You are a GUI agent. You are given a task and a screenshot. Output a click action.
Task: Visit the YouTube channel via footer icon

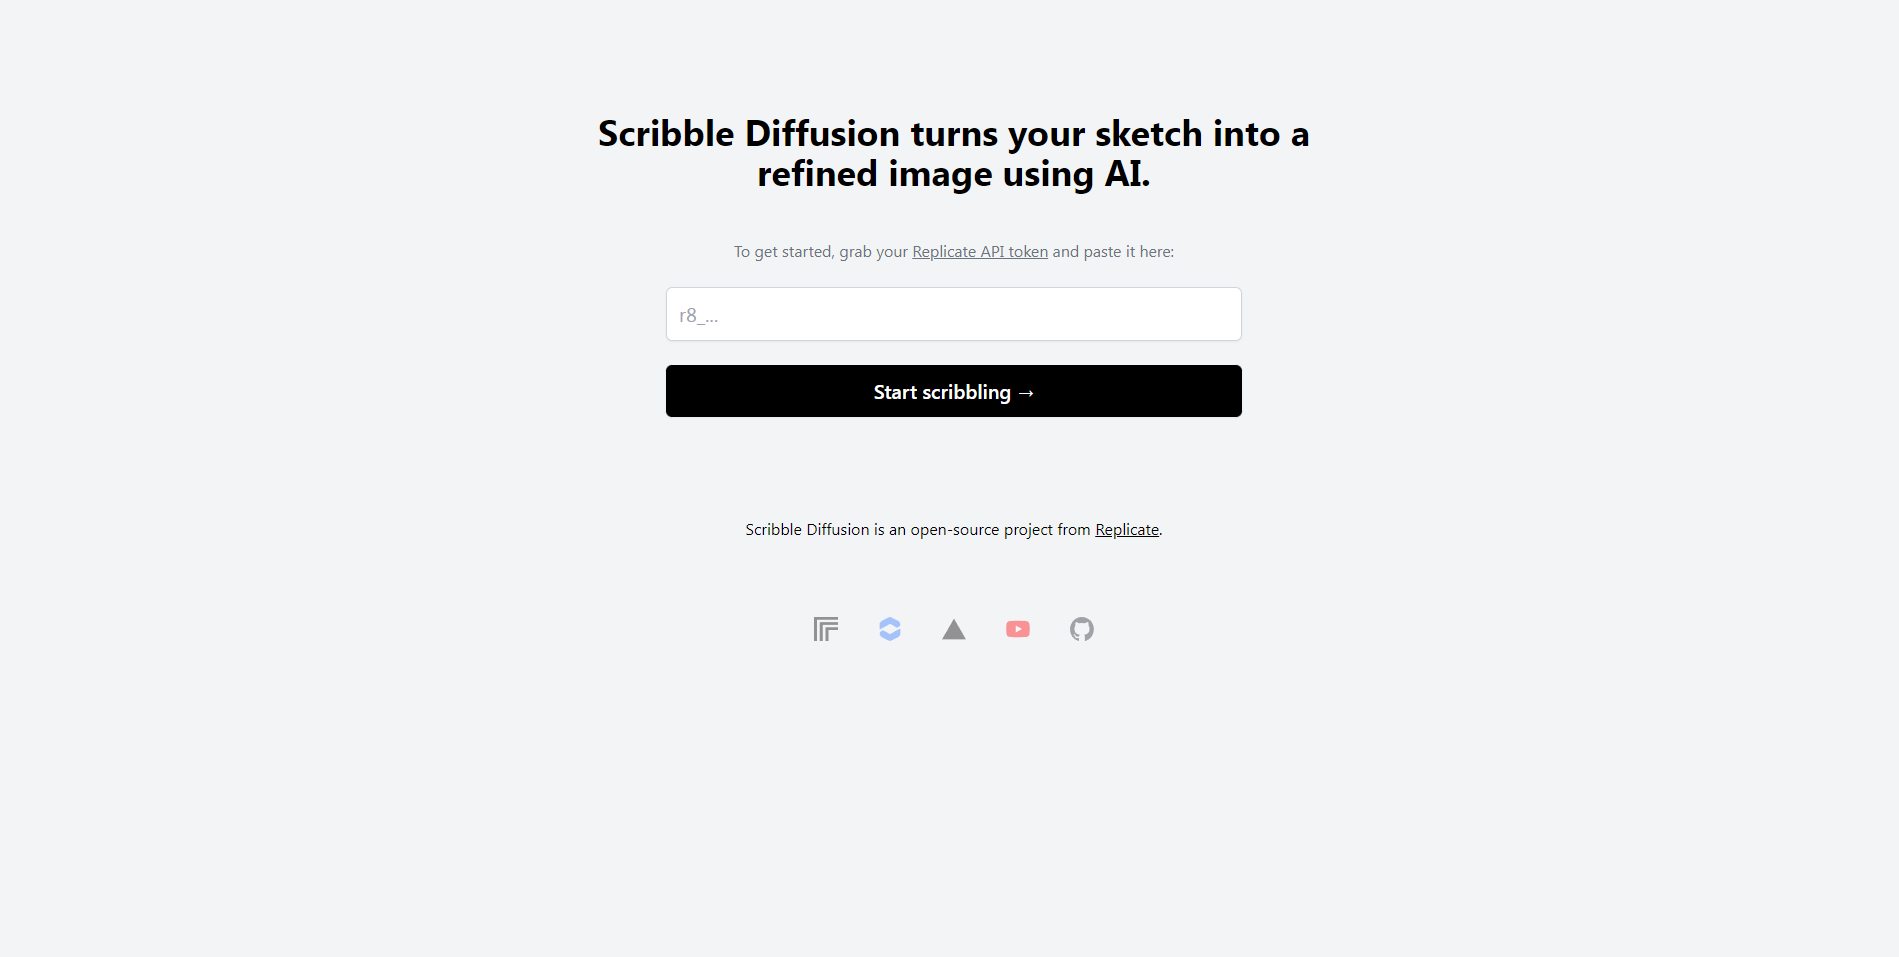click(1018, 629)
